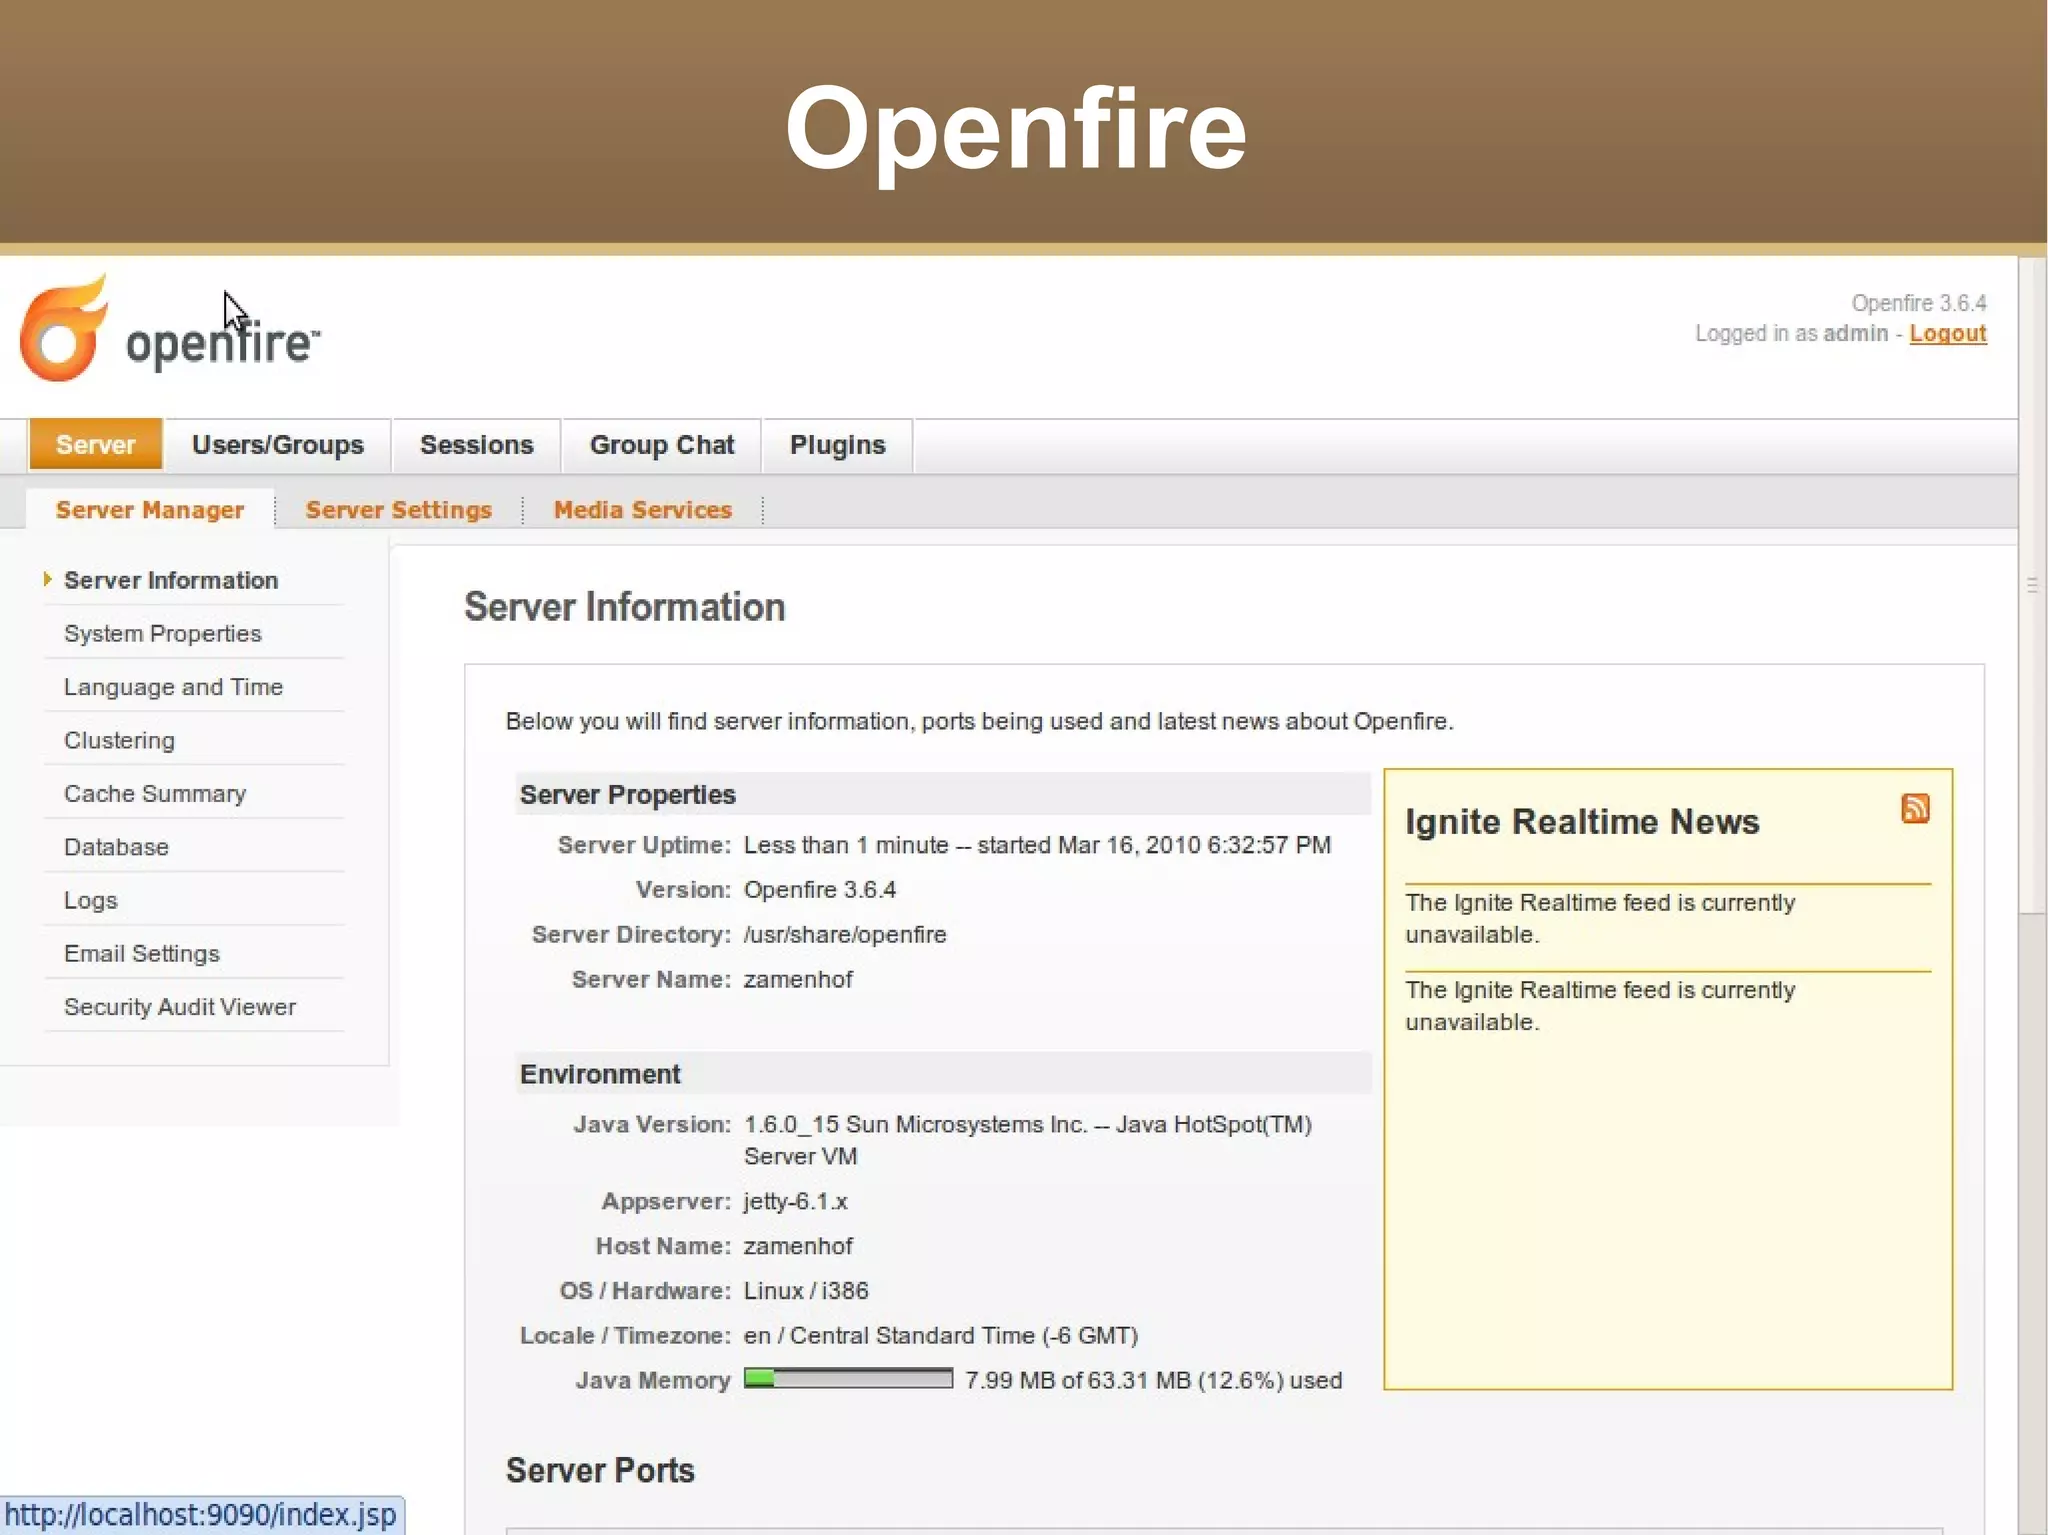Go to the Clustering page
Screen dimensions: 2048x1535
coord(119,741)
